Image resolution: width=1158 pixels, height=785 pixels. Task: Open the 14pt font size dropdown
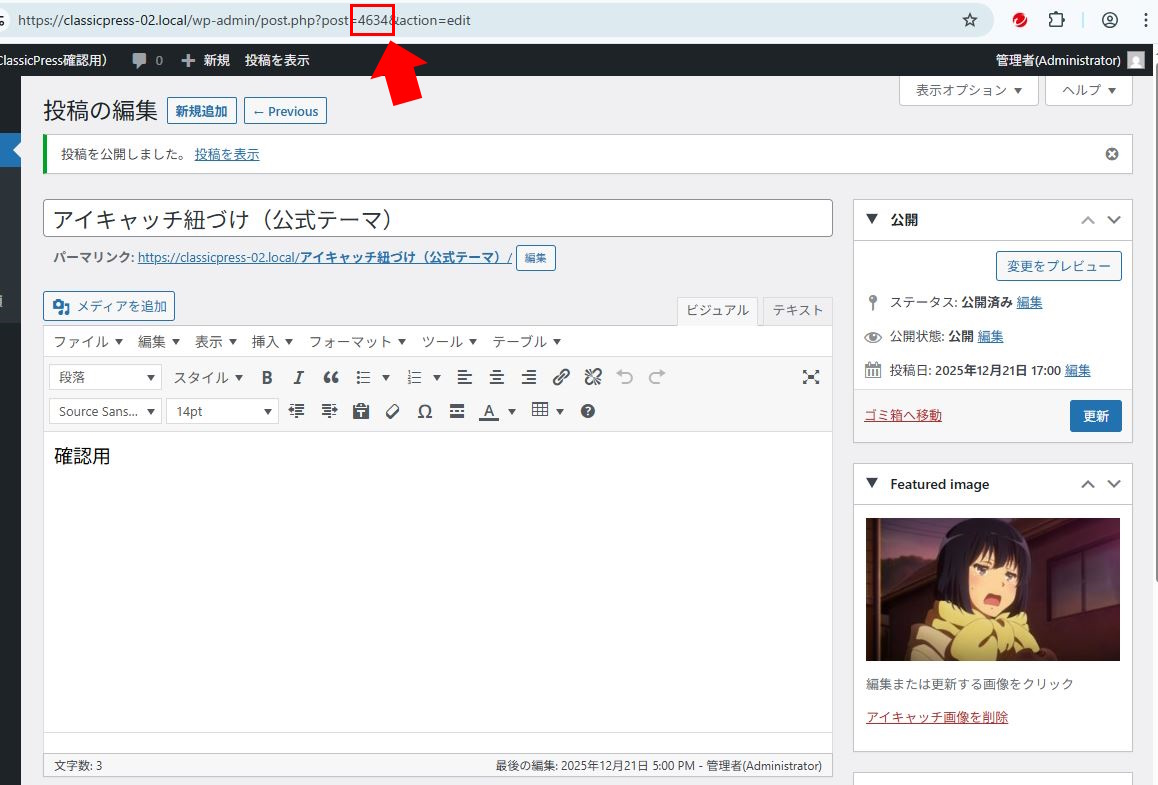coord(221,411)
